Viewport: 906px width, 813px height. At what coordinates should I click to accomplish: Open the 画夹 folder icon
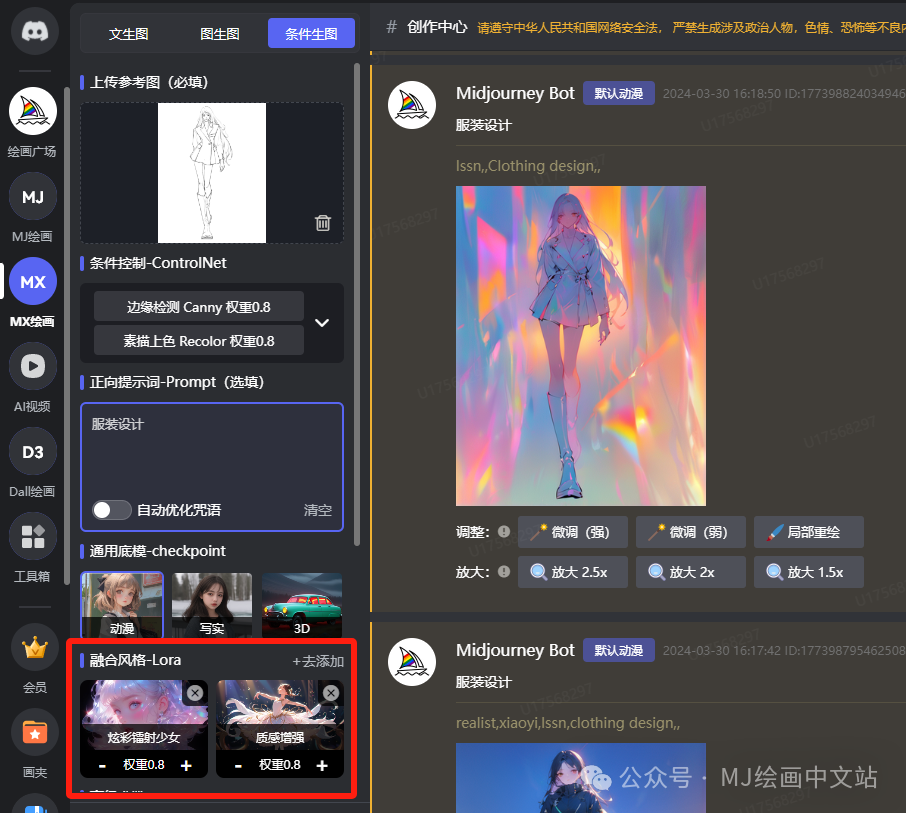(32, 732)
